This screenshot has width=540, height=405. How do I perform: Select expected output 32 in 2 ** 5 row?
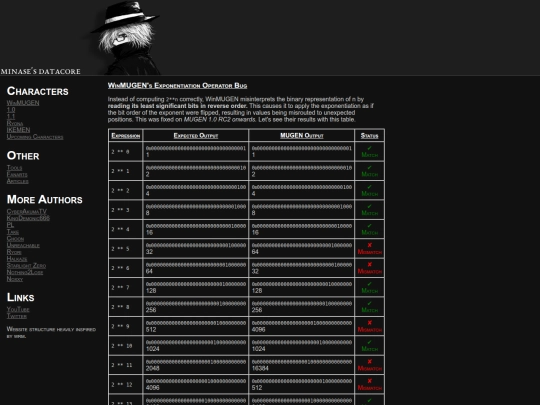pyautogui.click(x=149, y=252)
